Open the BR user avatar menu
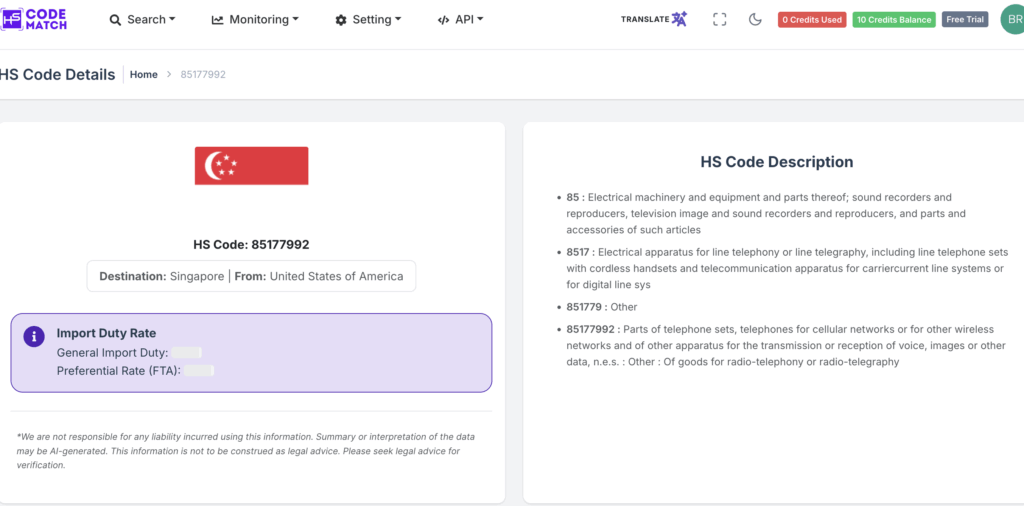This screenshot has height=506, width=1024. click(x=1011, y=19)
